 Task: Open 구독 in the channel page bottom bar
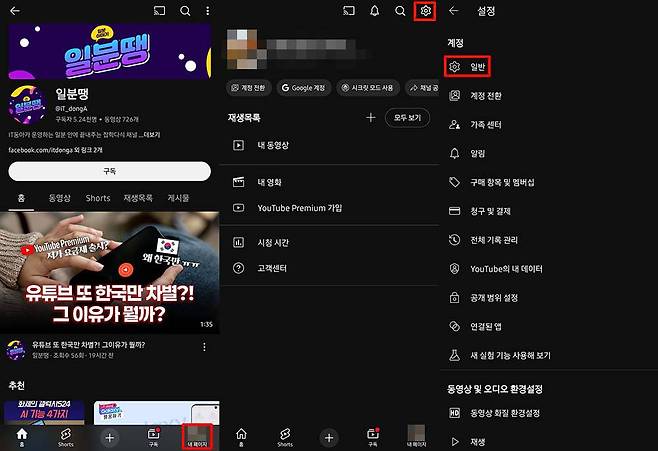(x=154, y=437)
